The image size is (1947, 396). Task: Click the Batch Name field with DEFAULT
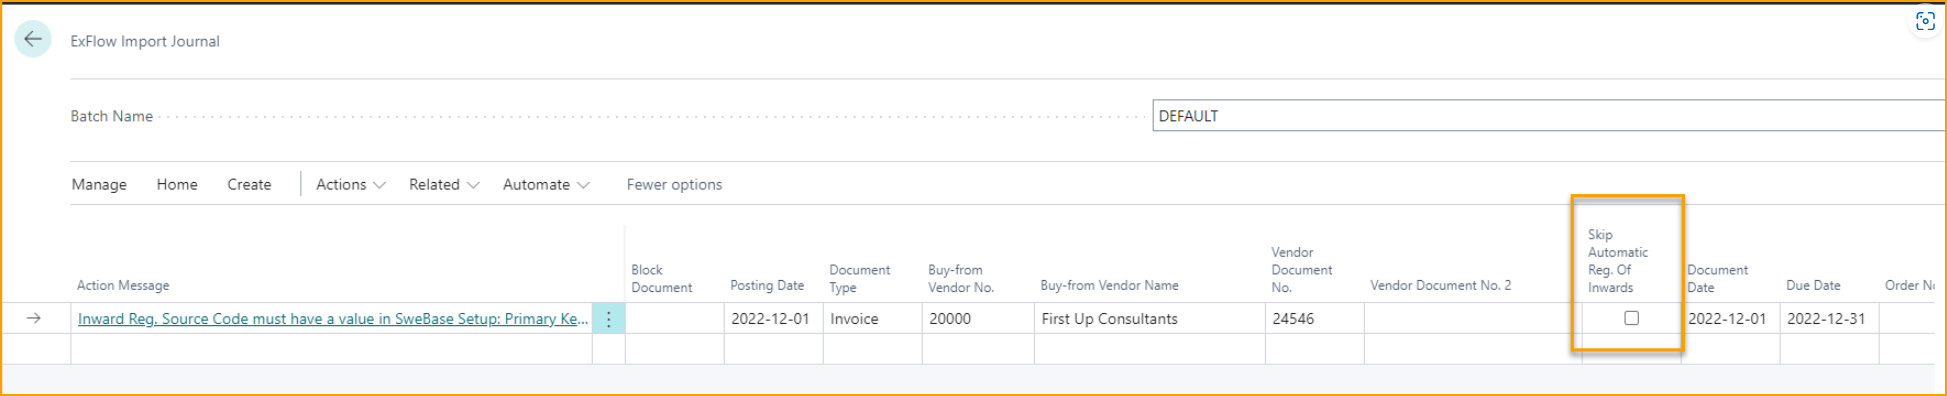tap(1549, 116)
